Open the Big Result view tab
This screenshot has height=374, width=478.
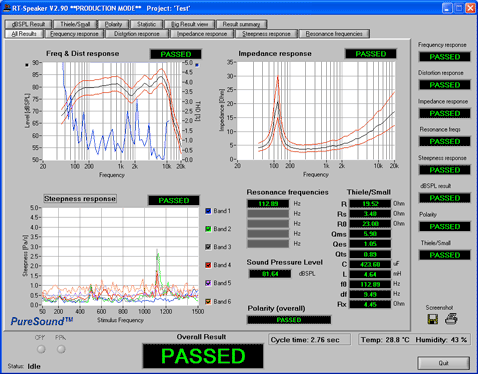190,24
